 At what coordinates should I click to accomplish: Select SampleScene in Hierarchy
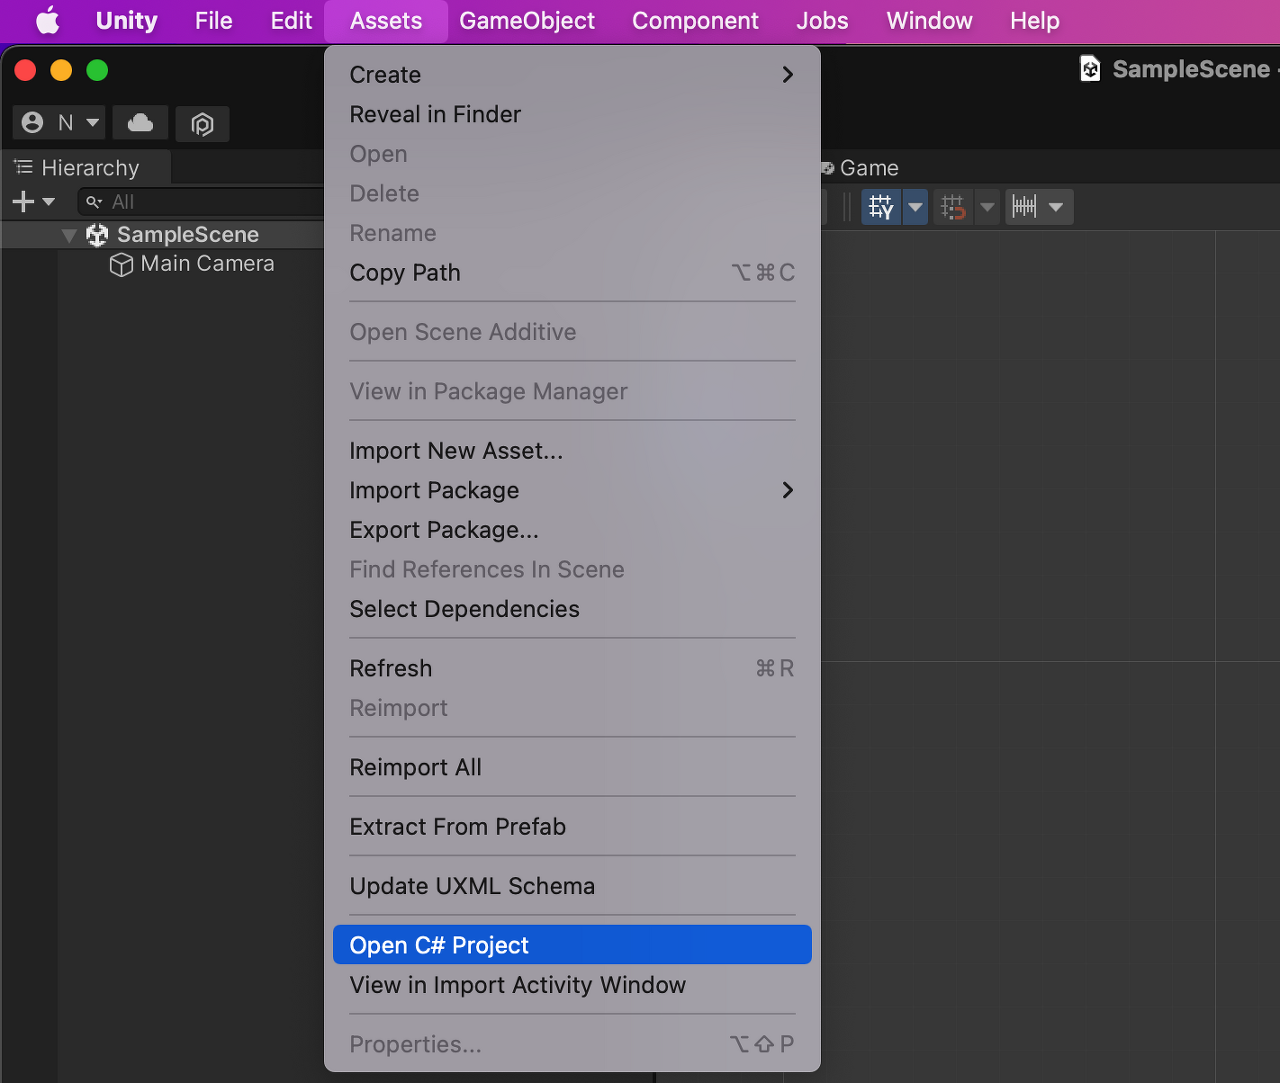188,235
